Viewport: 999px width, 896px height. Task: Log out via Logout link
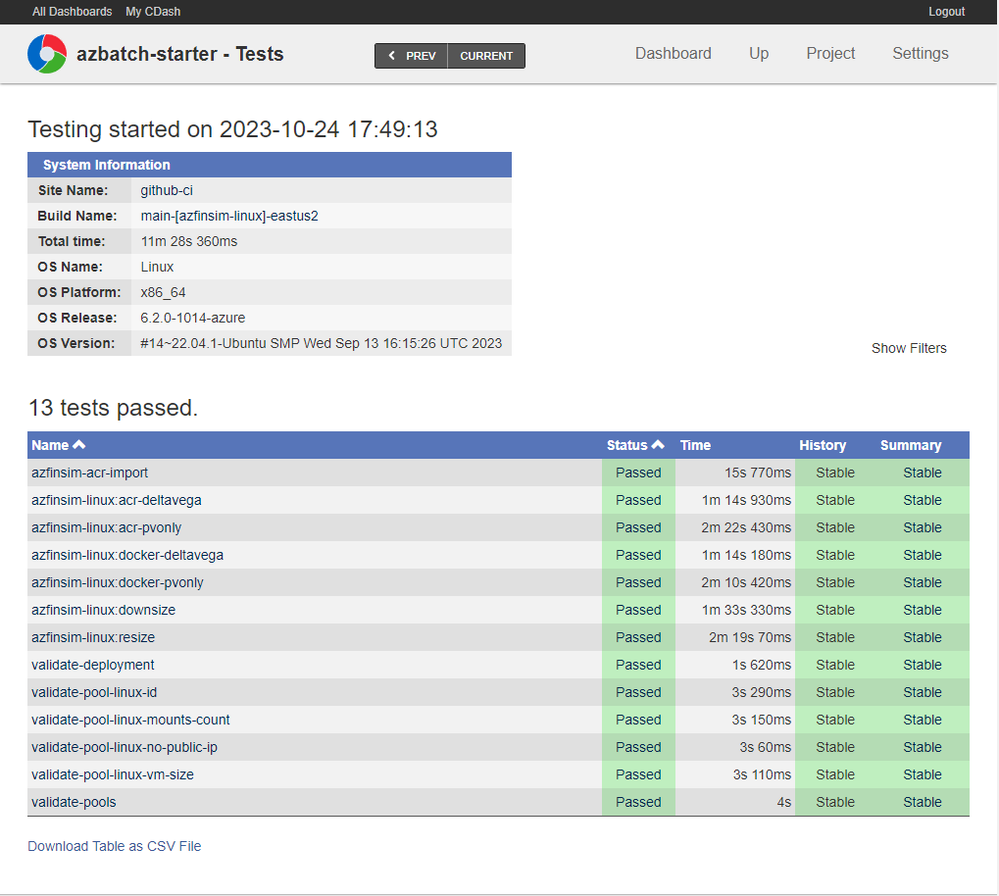[946, 11]
